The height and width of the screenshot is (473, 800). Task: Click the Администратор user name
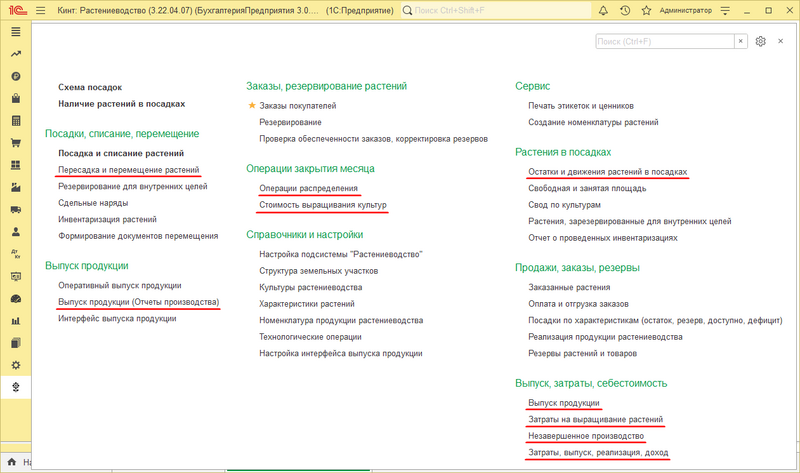pyautogui.click(x=685, y=10)
